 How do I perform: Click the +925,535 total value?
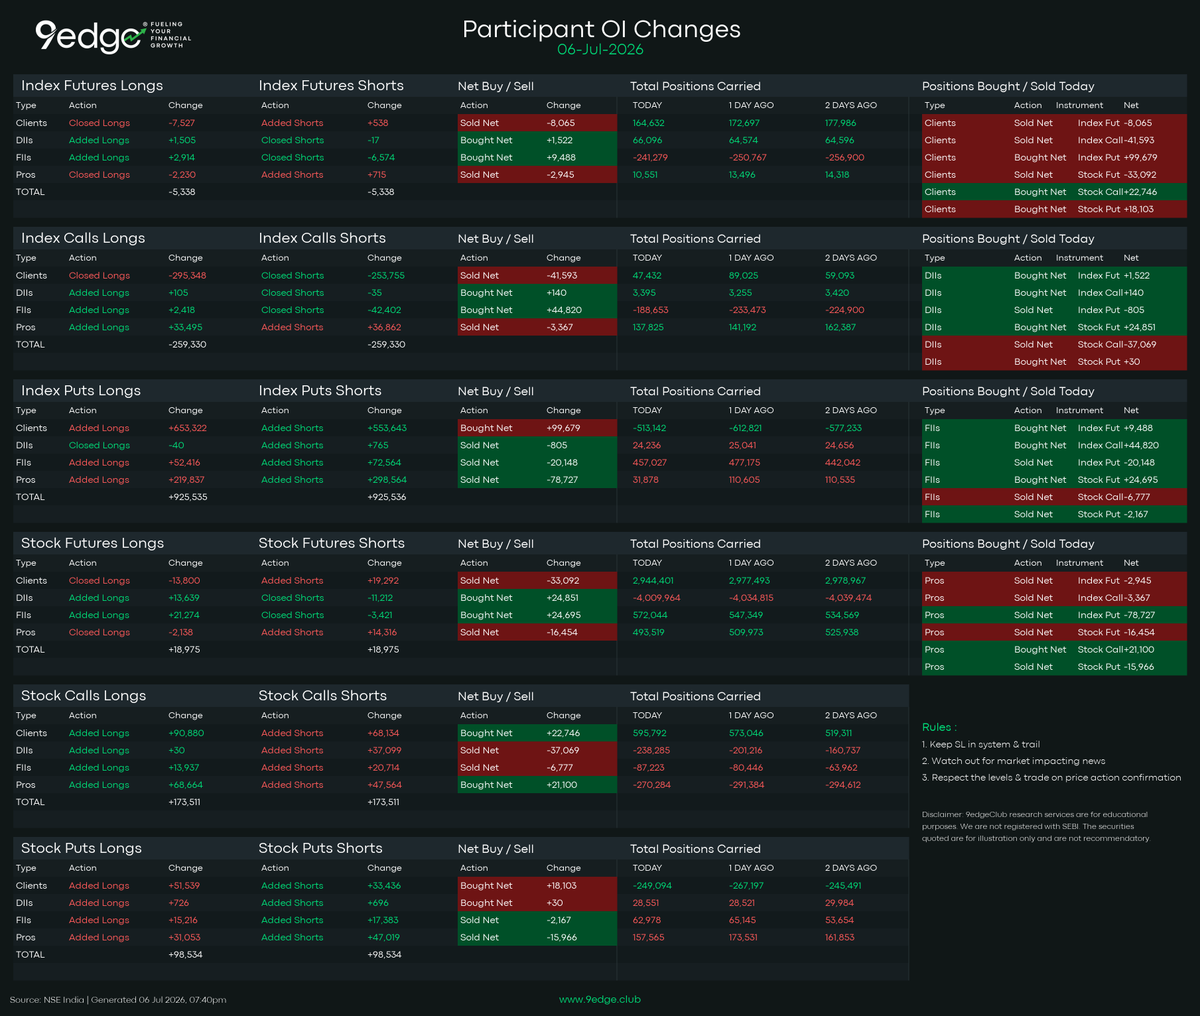[x=187, y=497]
